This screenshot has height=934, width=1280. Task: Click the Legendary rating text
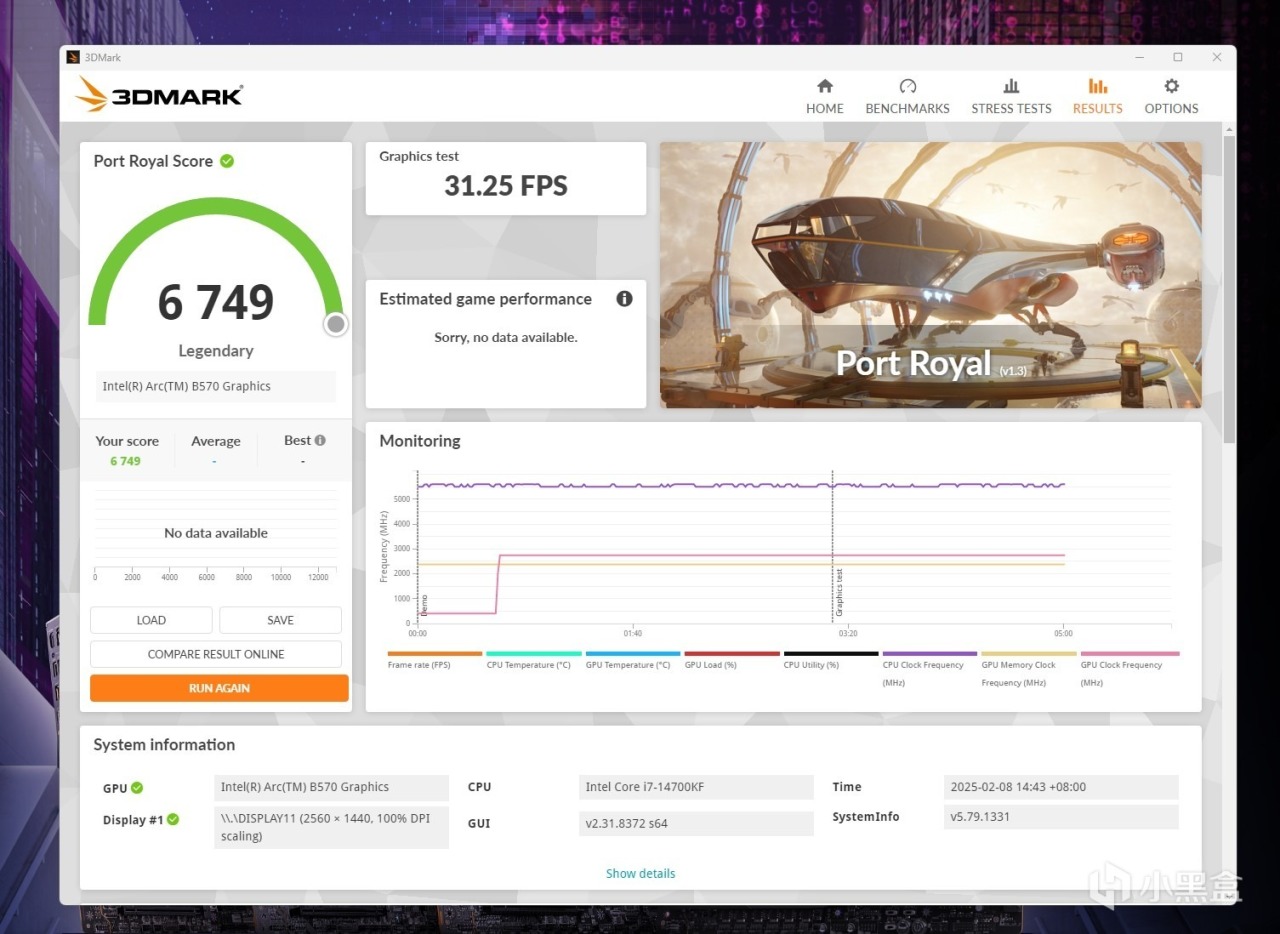(216, 351)
